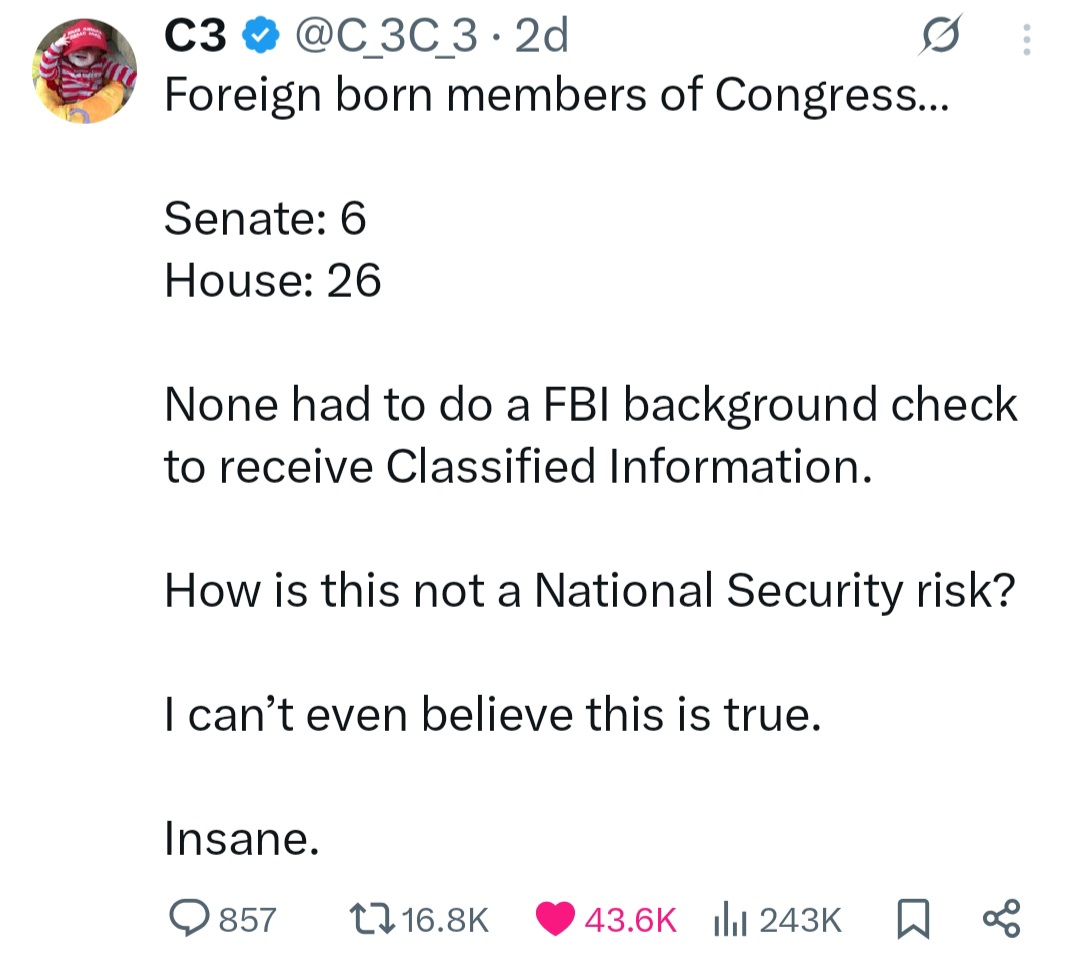Viewport: 1080px width, 956px height.
Task: Click the 2d timestamp
Action: pyautogui.click(x=540, y=38)
